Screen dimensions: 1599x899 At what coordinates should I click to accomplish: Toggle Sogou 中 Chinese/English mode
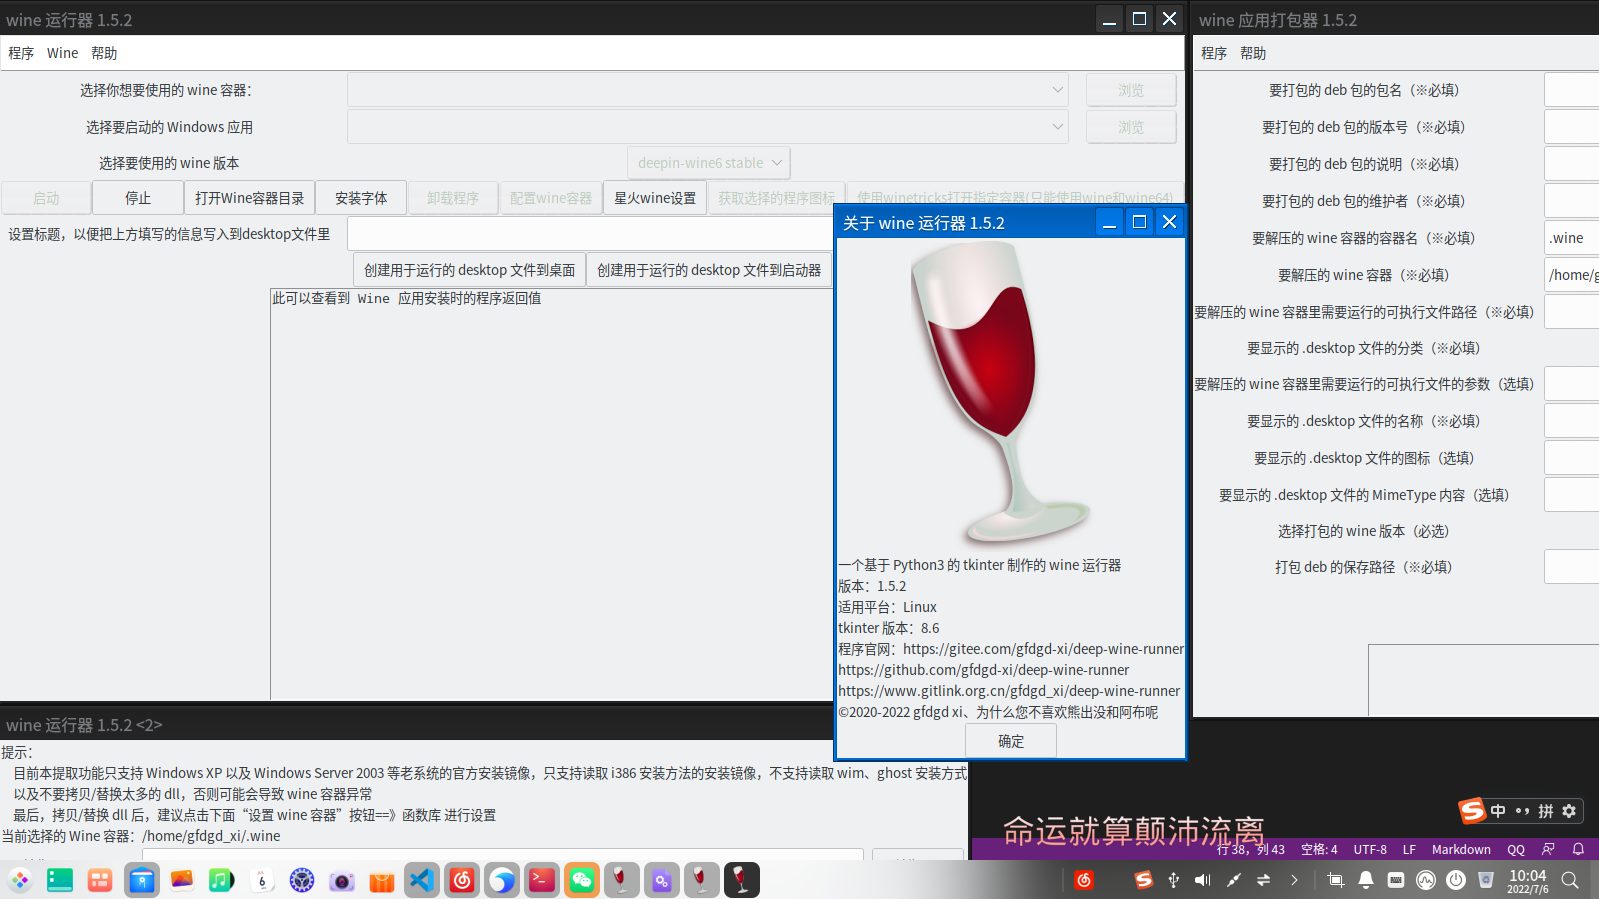(1498, 811)
